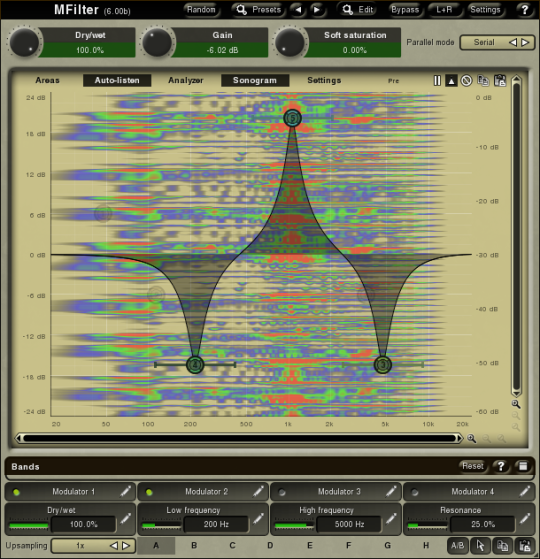Open L+R channel mode menu

(444, 10)
